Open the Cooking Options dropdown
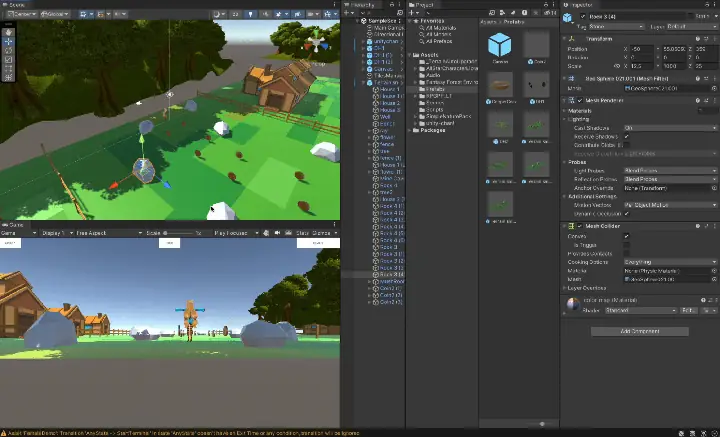Viewport: 720px width, 437px height. tap(670, 262)
